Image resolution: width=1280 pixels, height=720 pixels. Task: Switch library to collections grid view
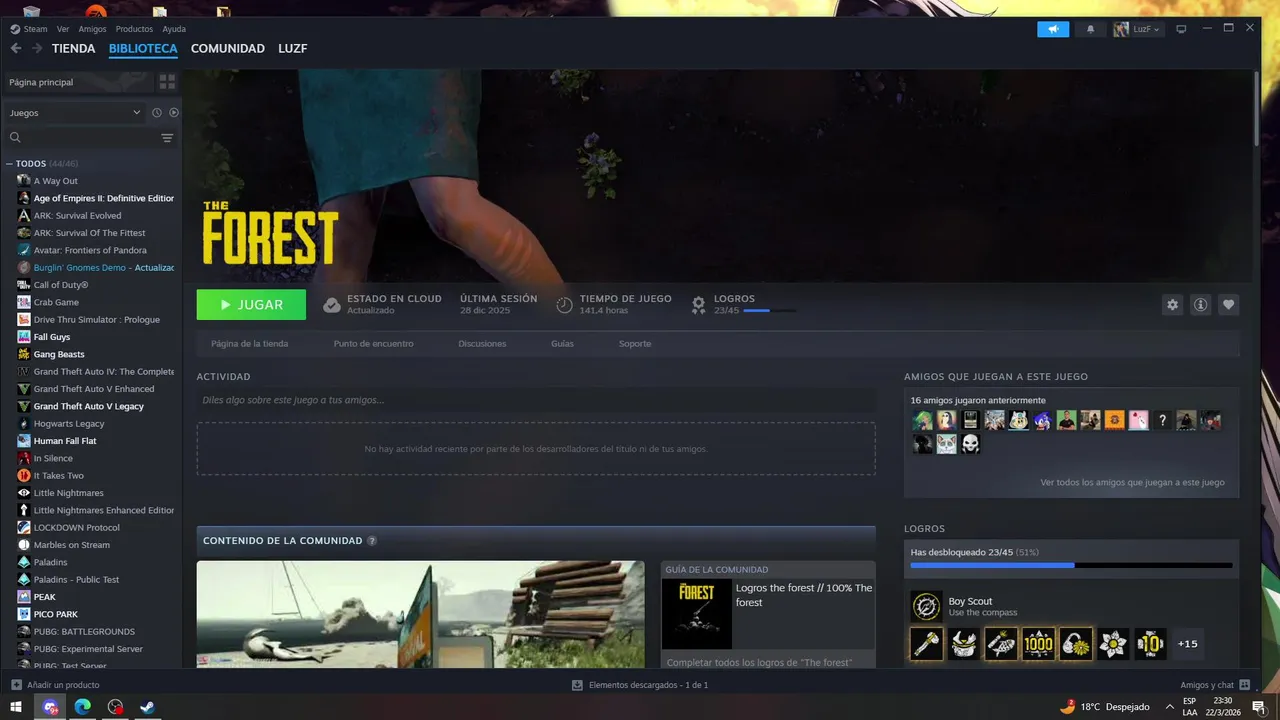click(x=167, y=82)
